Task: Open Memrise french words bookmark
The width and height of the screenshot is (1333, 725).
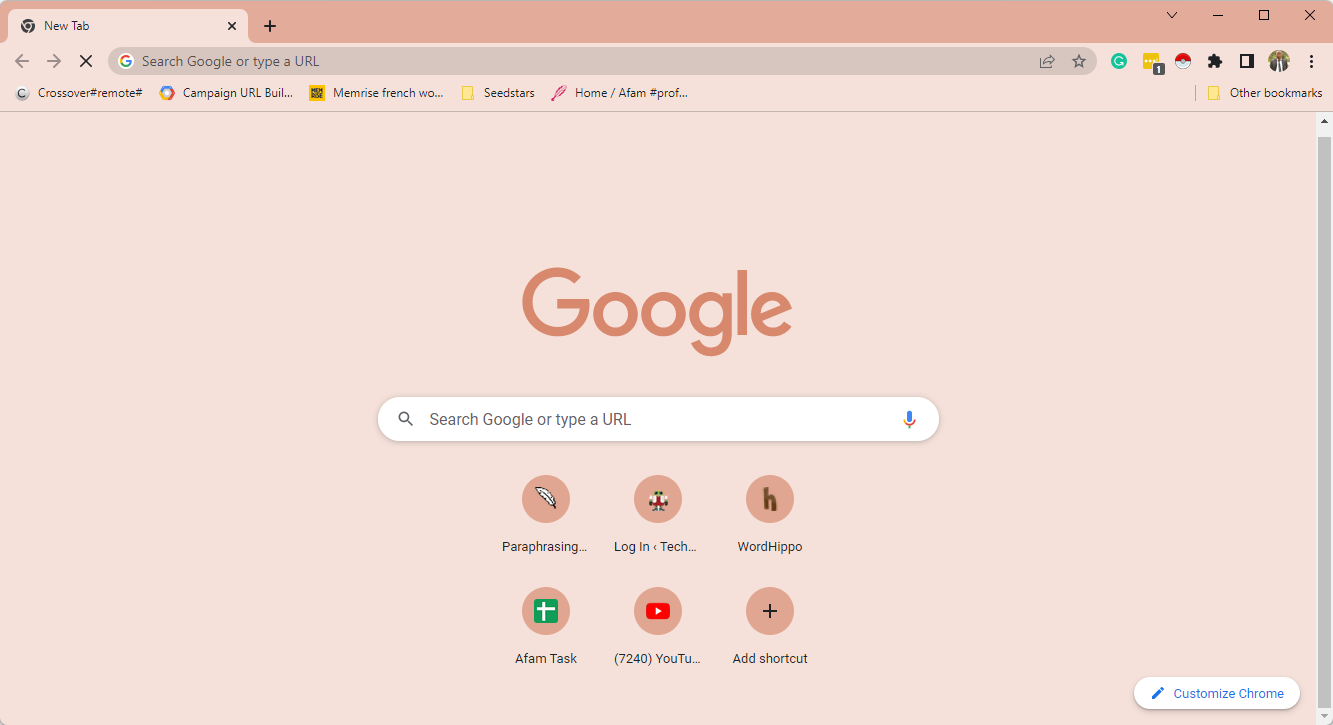Action: coord(376,93)
